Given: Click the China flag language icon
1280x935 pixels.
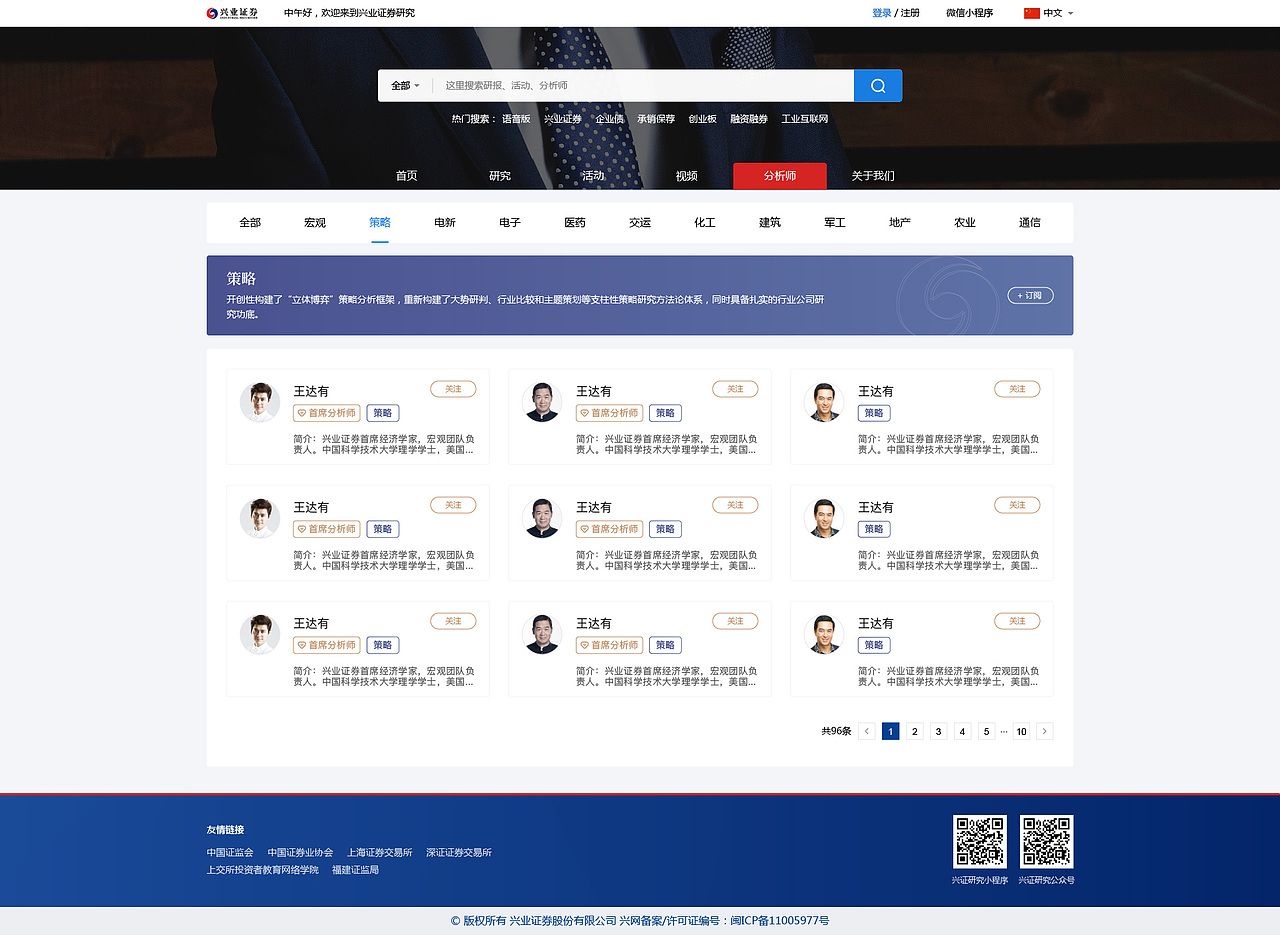Looking at the screenshot, I should pos(1032,13).
